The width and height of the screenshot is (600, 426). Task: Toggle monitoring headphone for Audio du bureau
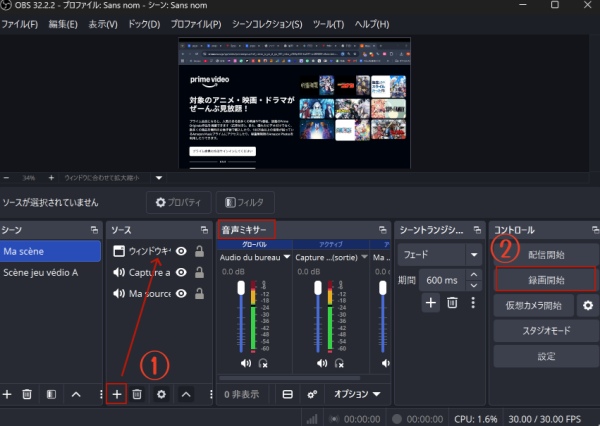pyautogui.click(x=263, y=363)
